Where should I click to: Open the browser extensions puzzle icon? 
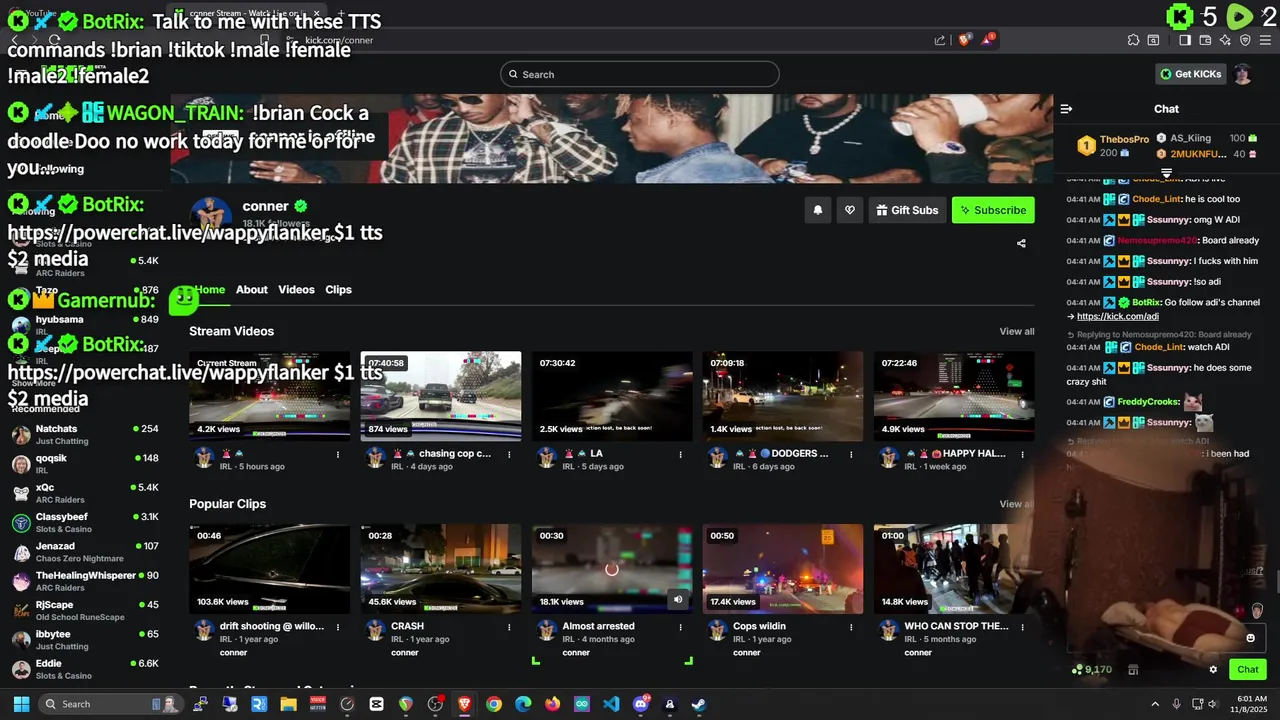tap(1133, 40)
